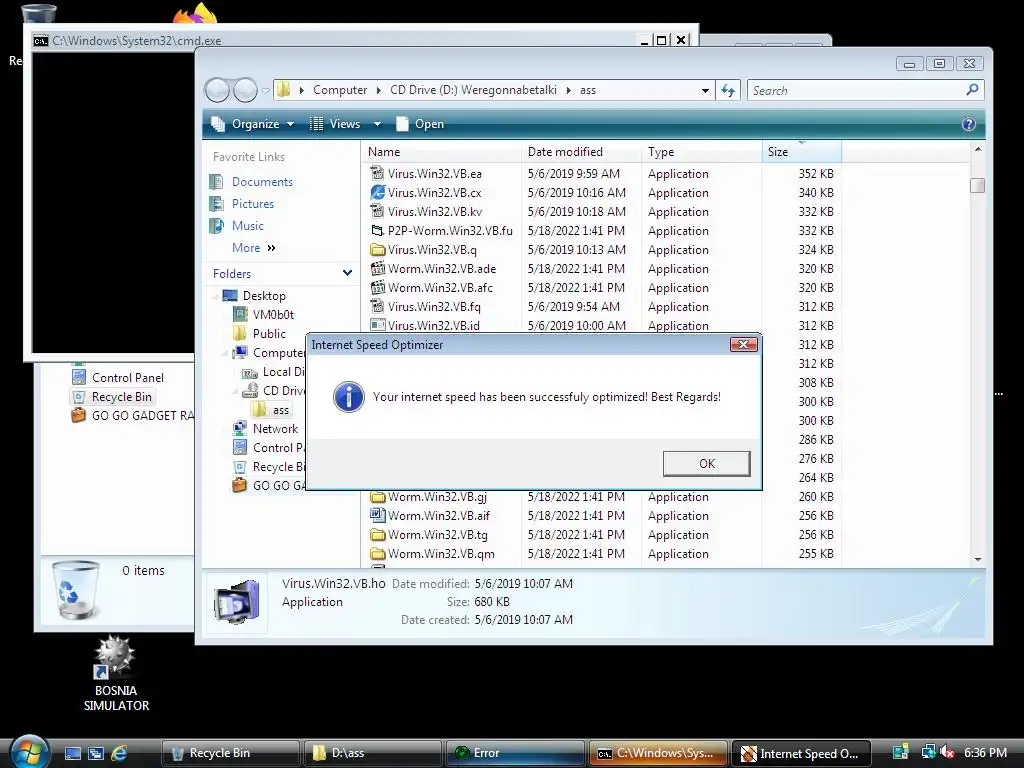Click Switch between windows quick launch icon
This screenshot has height=768, width=1024.
coord(96,753)
